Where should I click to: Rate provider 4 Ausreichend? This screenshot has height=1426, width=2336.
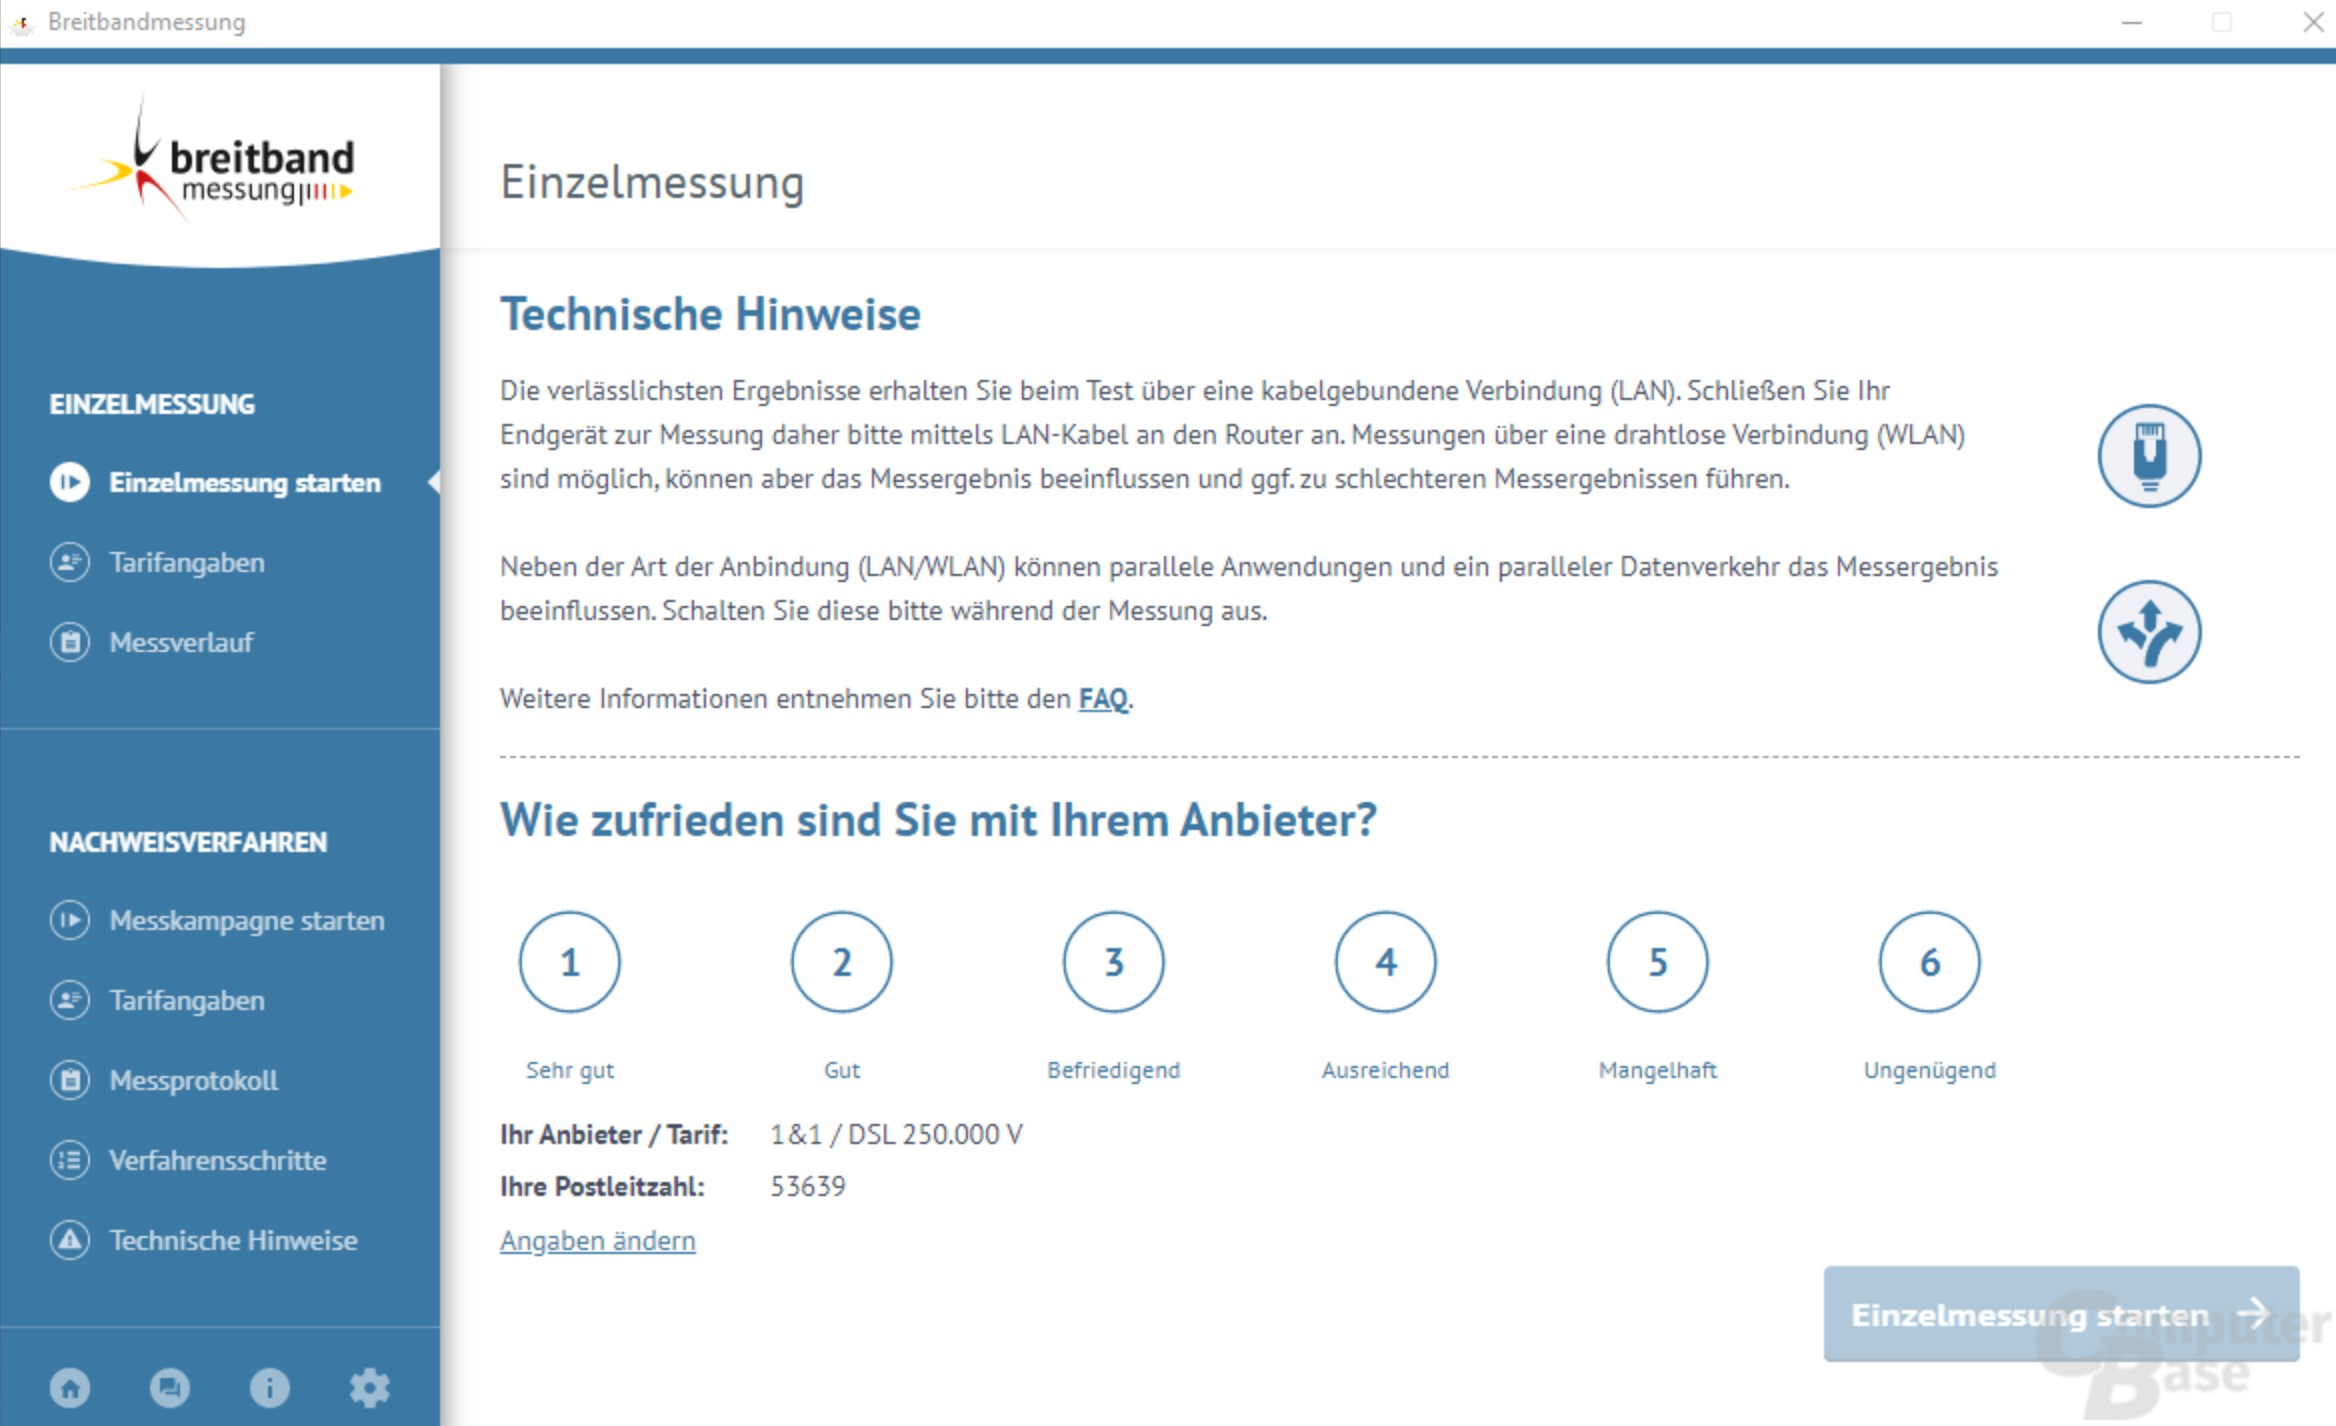(x=1386, y=962)
